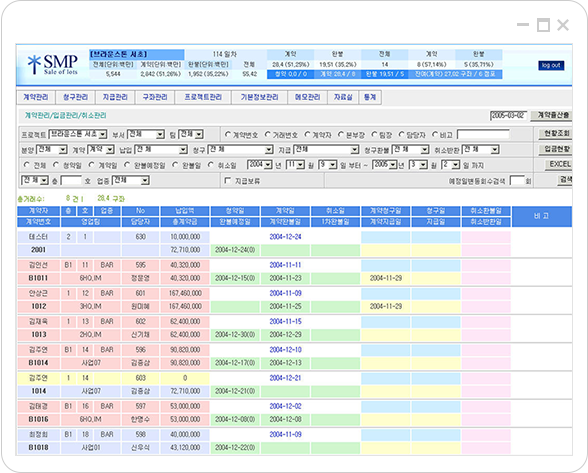Switch to the 통계 tab
588x473 pixels.
pyautogui.click(x=370, y=97)
